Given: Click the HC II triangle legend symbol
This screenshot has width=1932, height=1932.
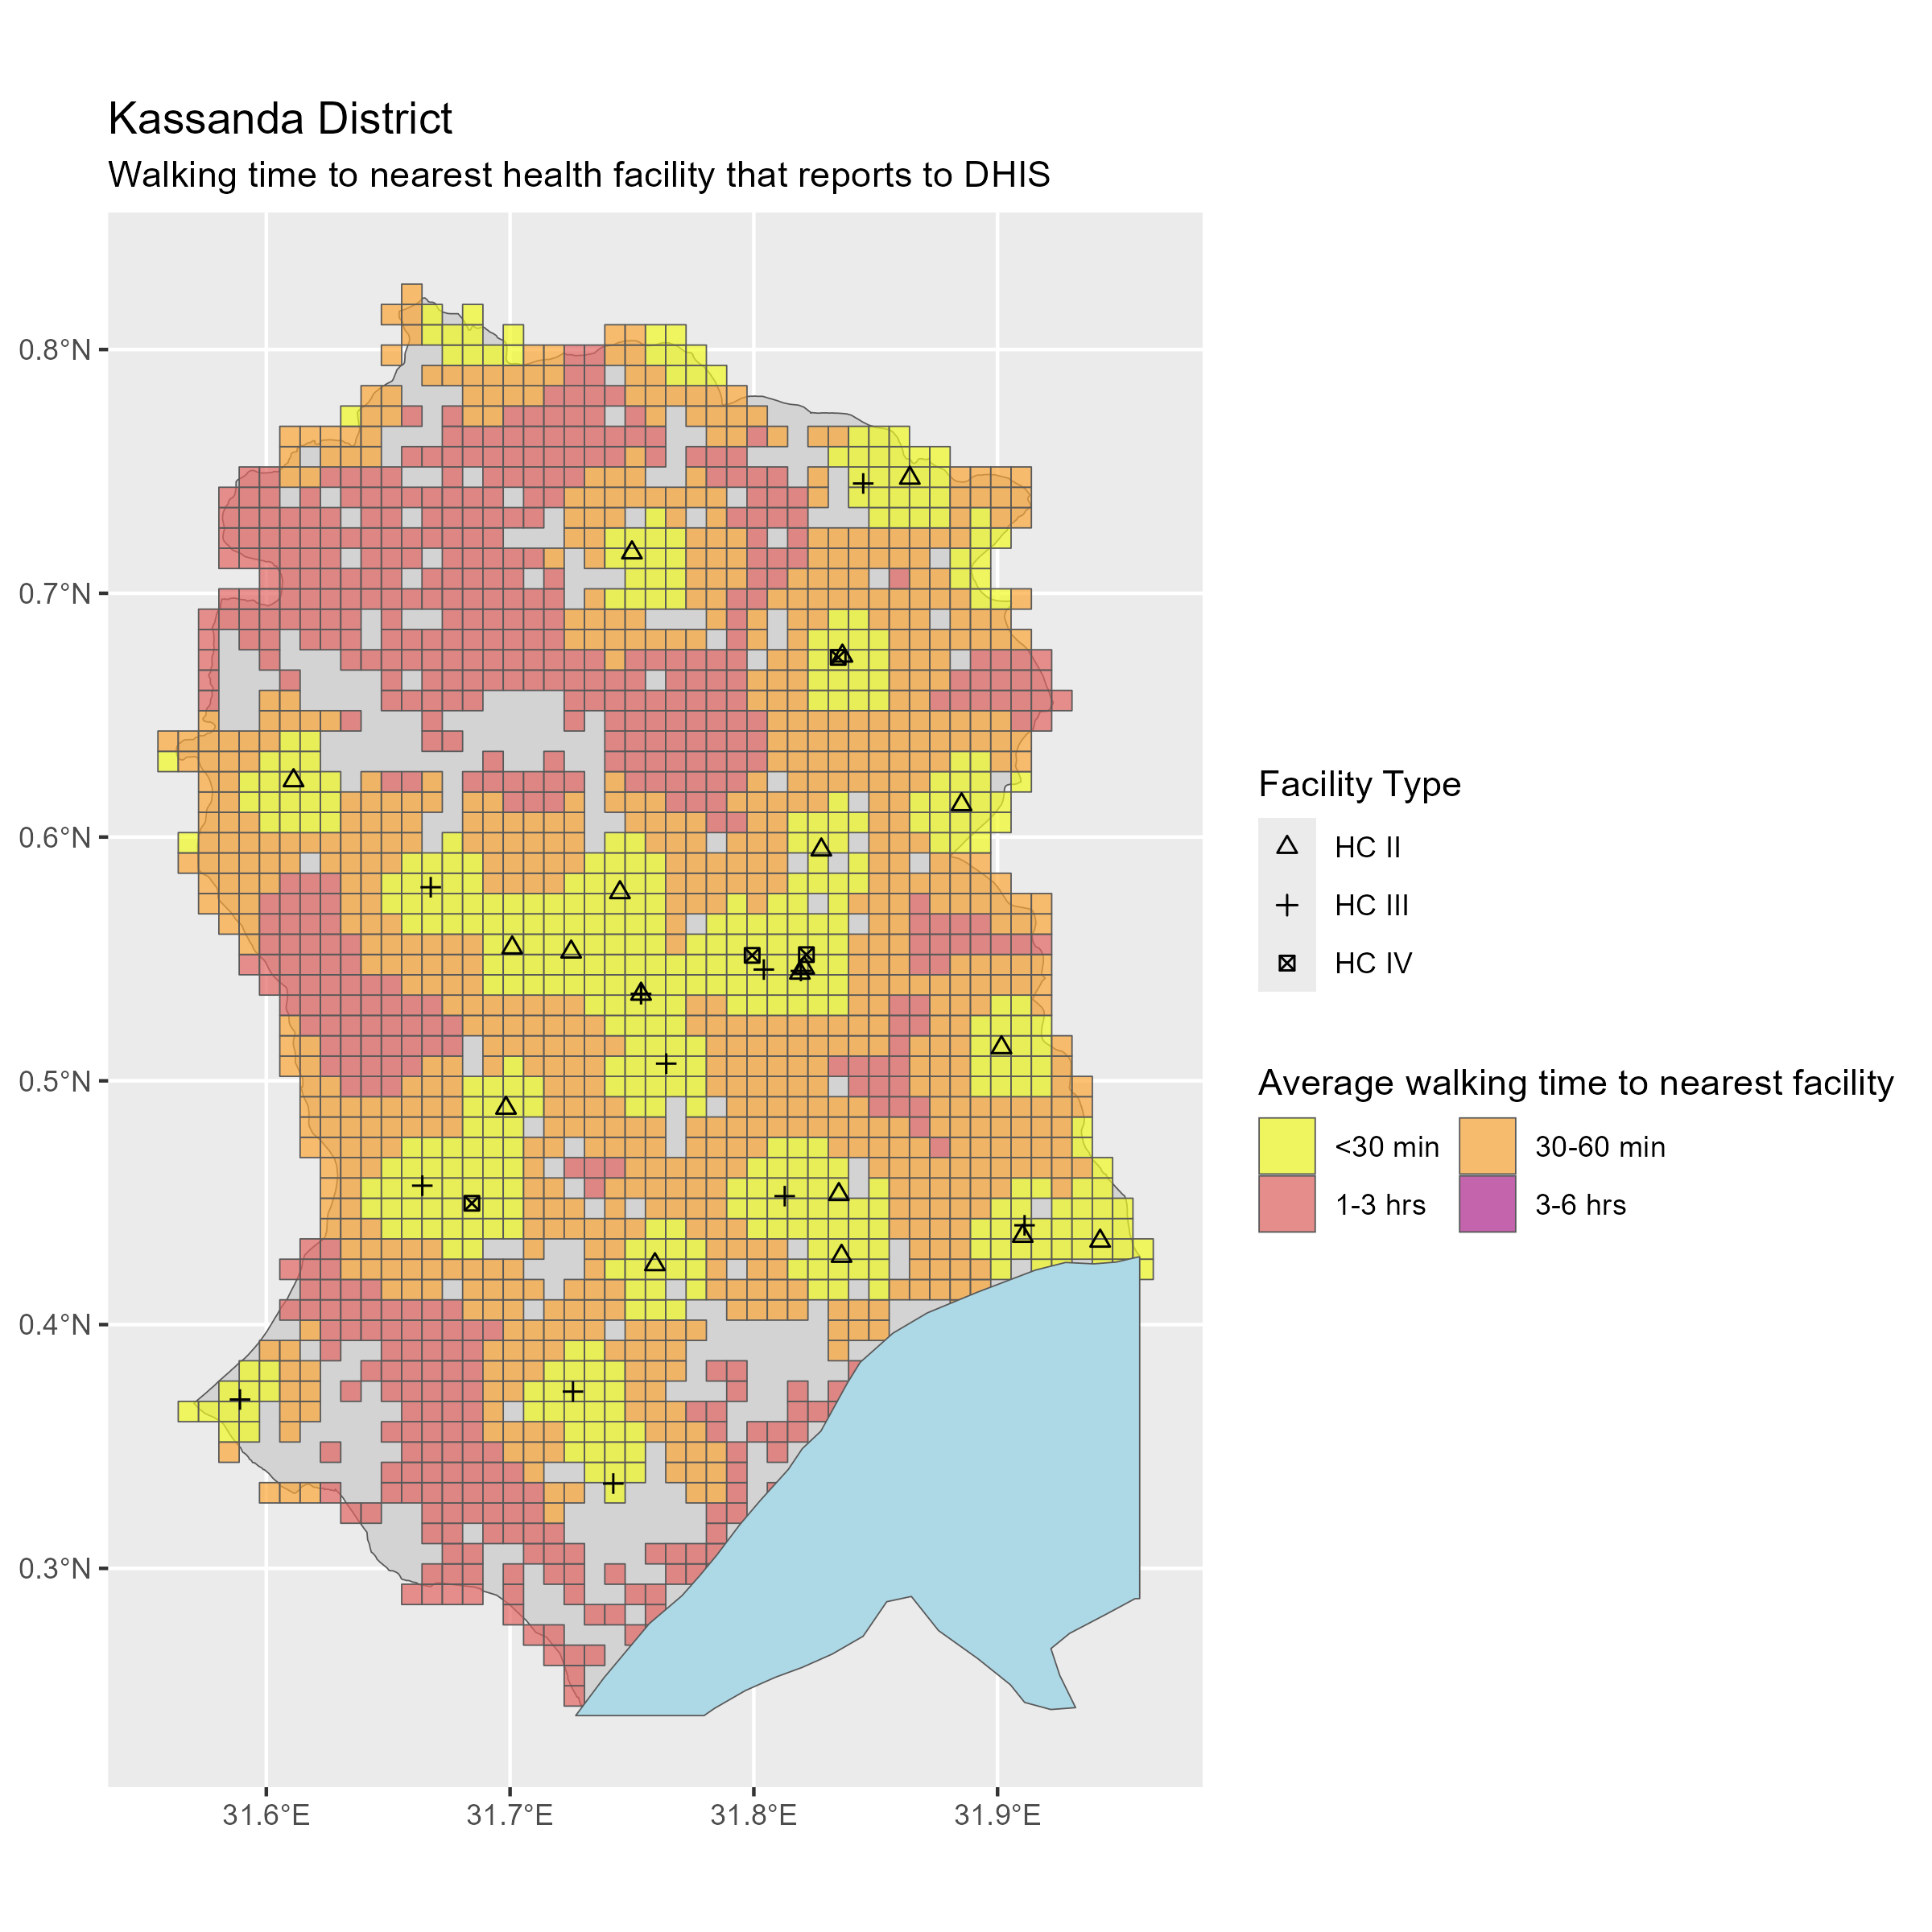Looking at the screenshot, I should [1287, 846].
